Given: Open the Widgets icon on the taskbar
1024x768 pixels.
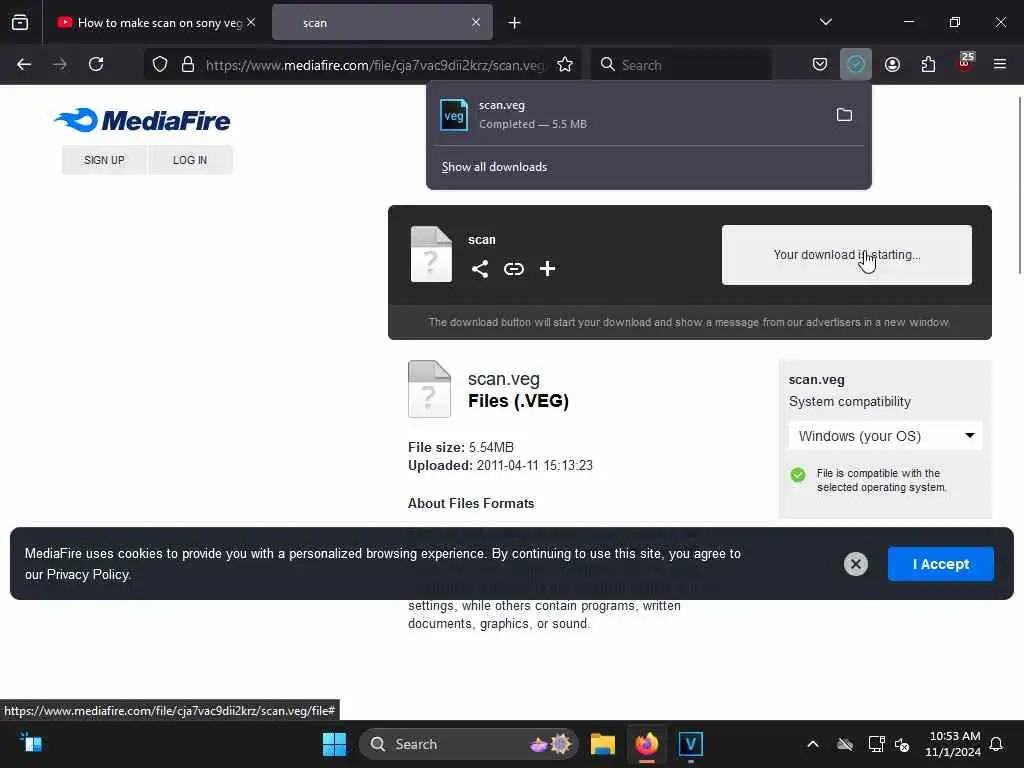Looking at the screenshot, I should 31,743.
